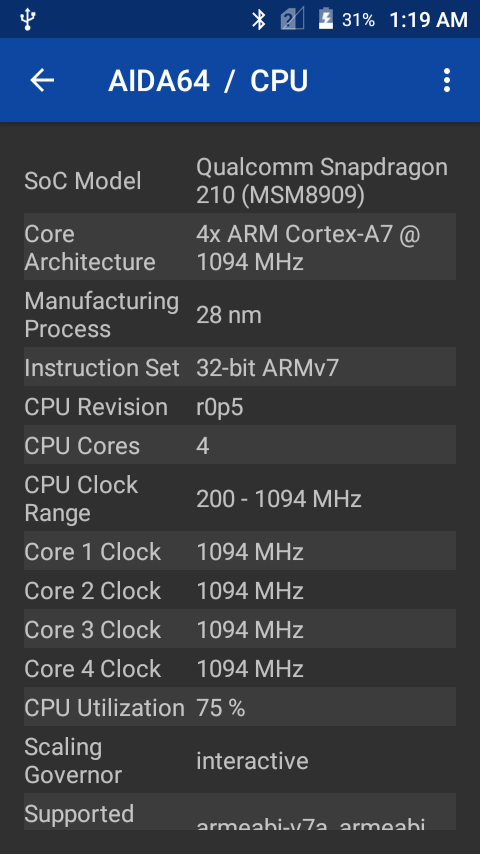Tap the SIM signal status icon
Screen dimensions: 480x854
(292, 20)
